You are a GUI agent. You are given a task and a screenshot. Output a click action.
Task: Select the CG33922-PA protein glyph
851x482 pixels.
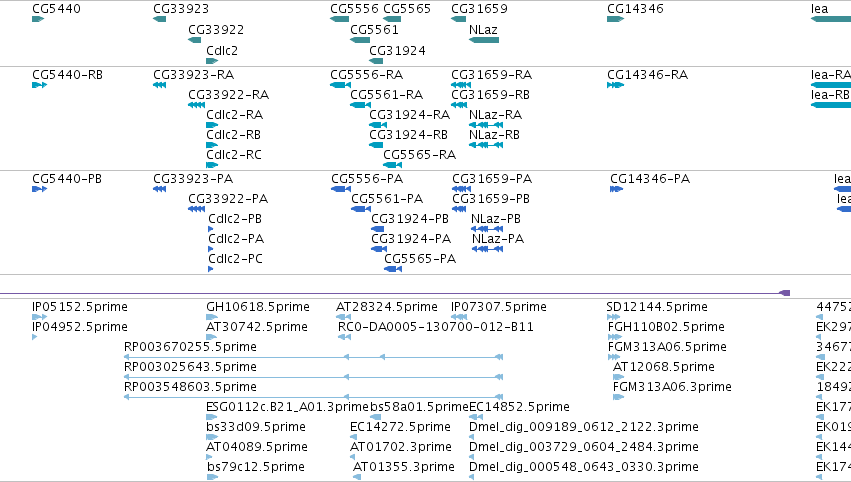point(196,209)
